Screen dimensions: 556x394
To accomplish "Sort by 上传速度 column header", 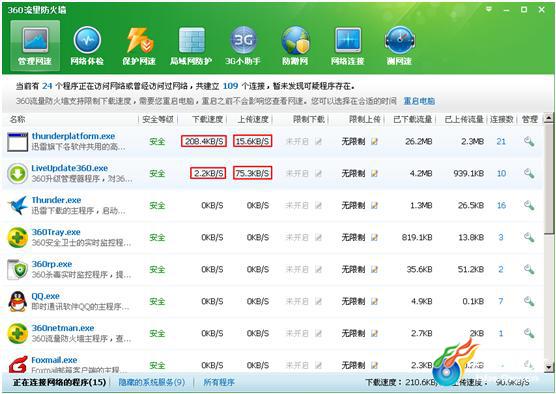I will pos(253,120).
